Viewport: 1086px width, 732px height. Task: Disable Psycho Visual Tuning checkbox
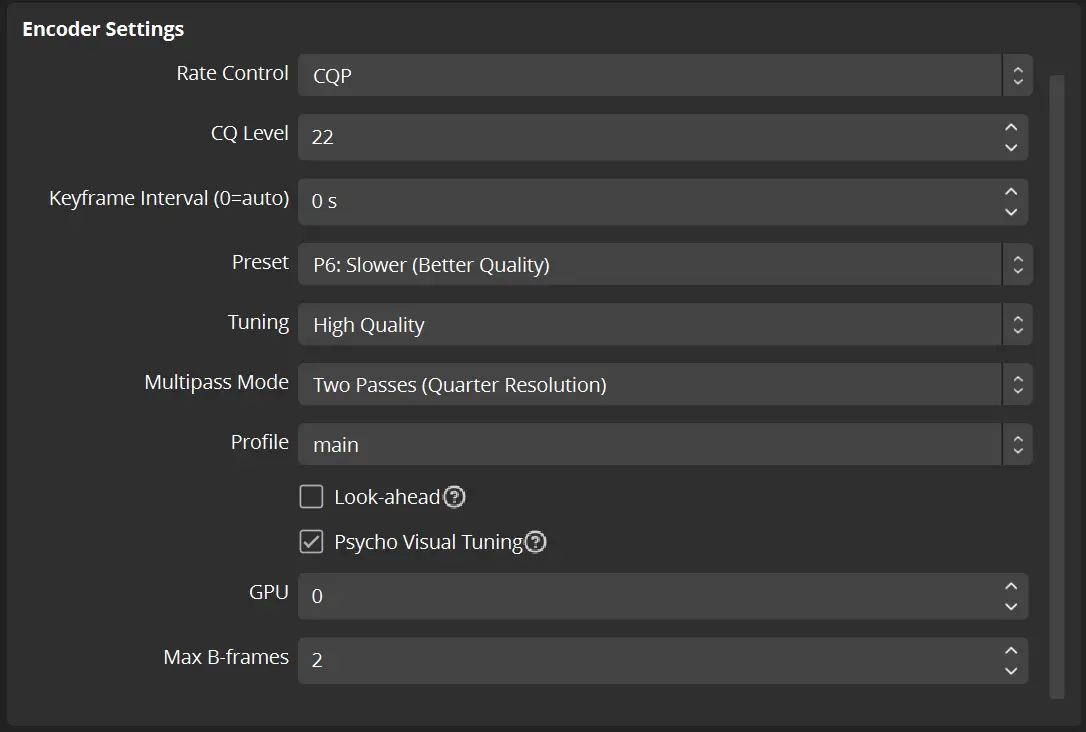pos(312,542)
